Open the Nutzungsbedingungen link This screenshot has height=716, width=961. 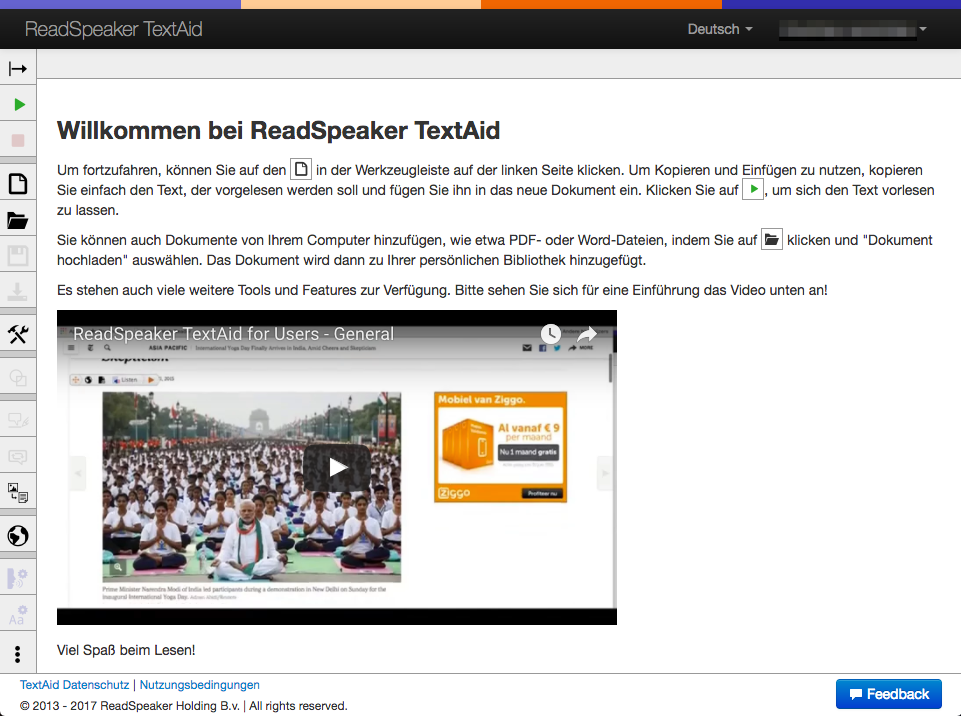click(x=199, y=685)
